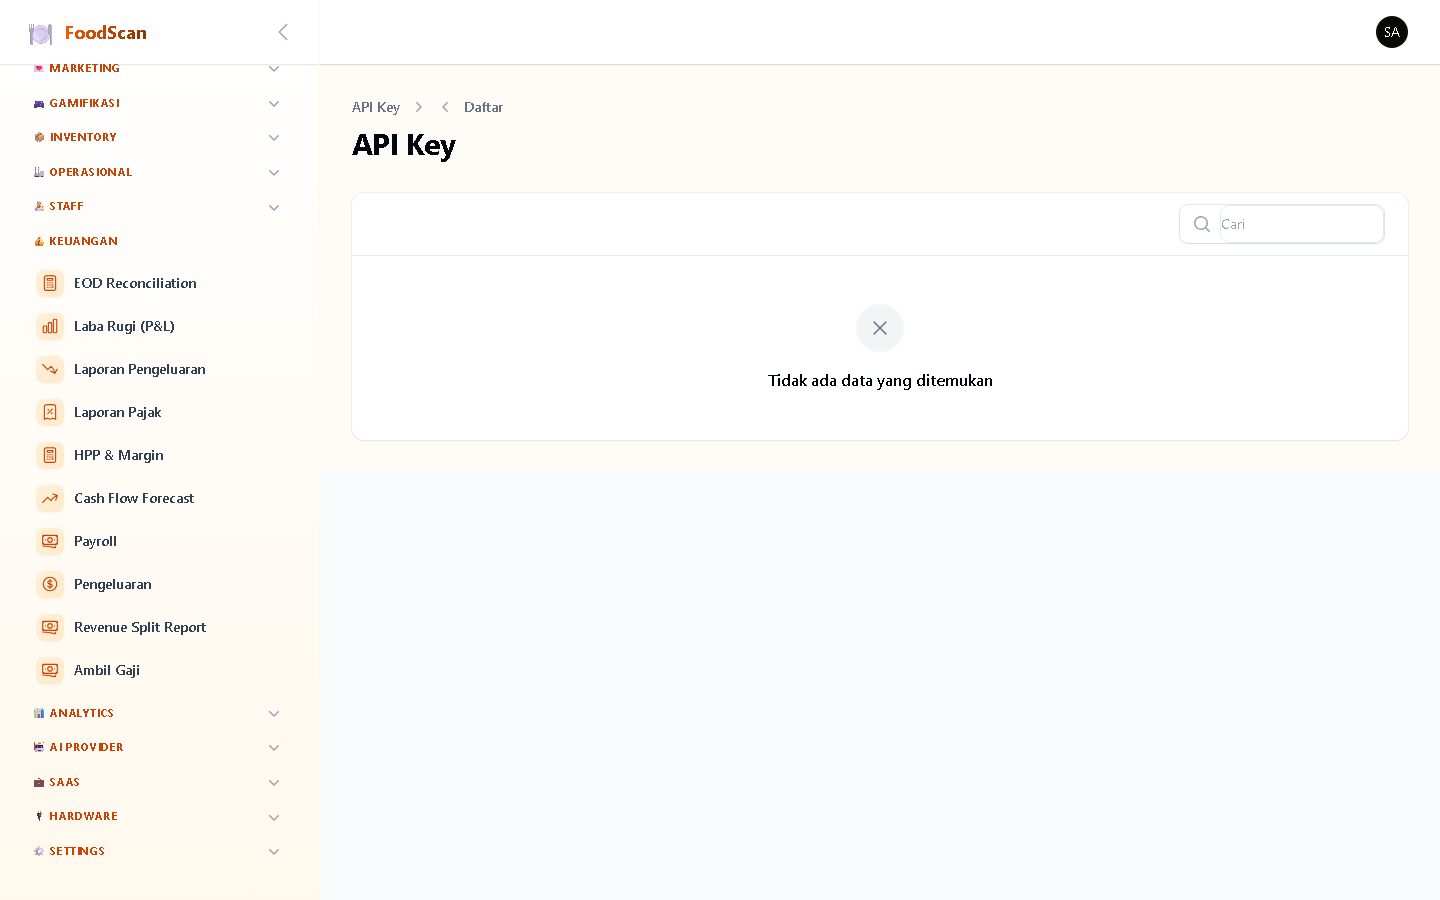Screen dimensions: 1440x900
Task: Click the SAAS section header
Action: pyautogui.click(x=65, y=782)
